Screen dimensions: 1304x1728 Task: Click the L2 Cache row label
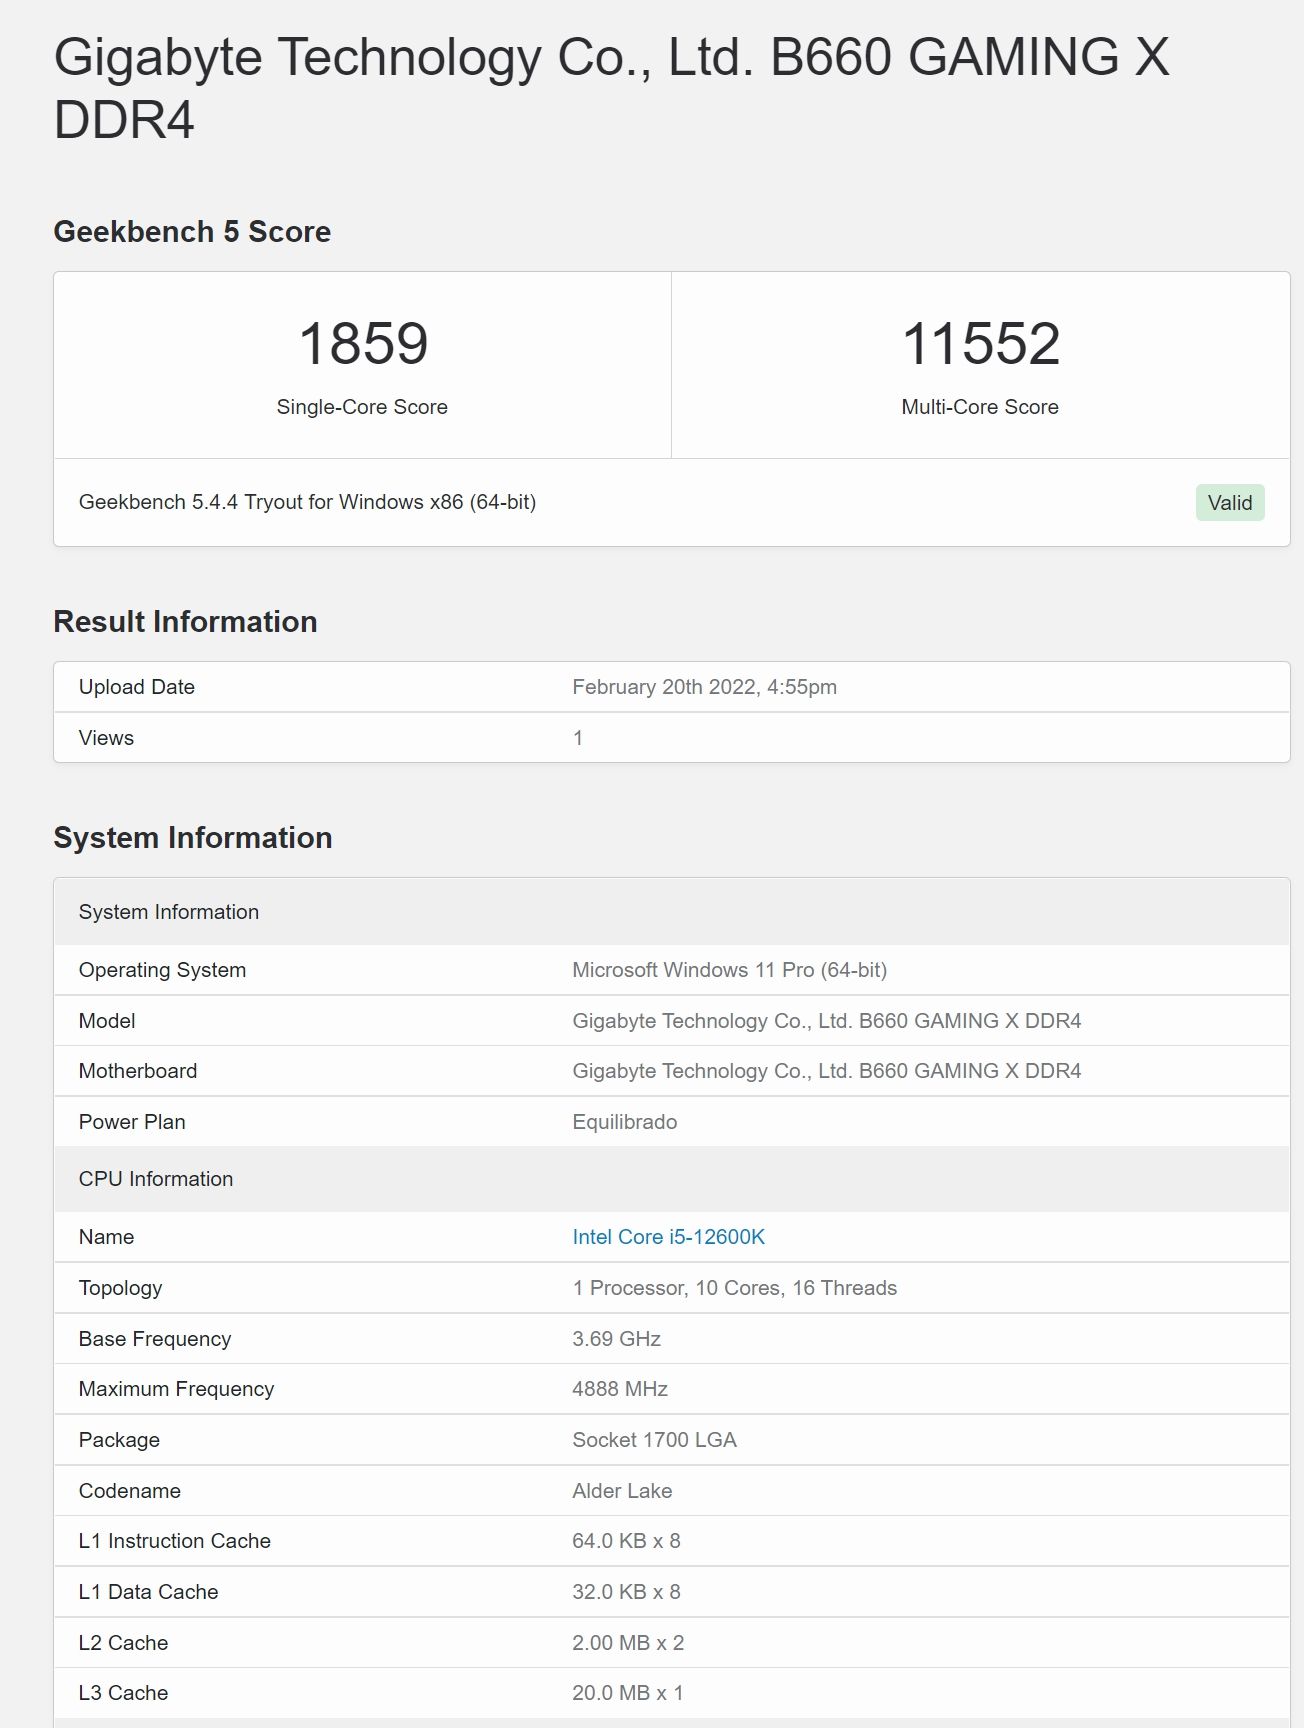pyautogui.click(x=123, y=1643)
